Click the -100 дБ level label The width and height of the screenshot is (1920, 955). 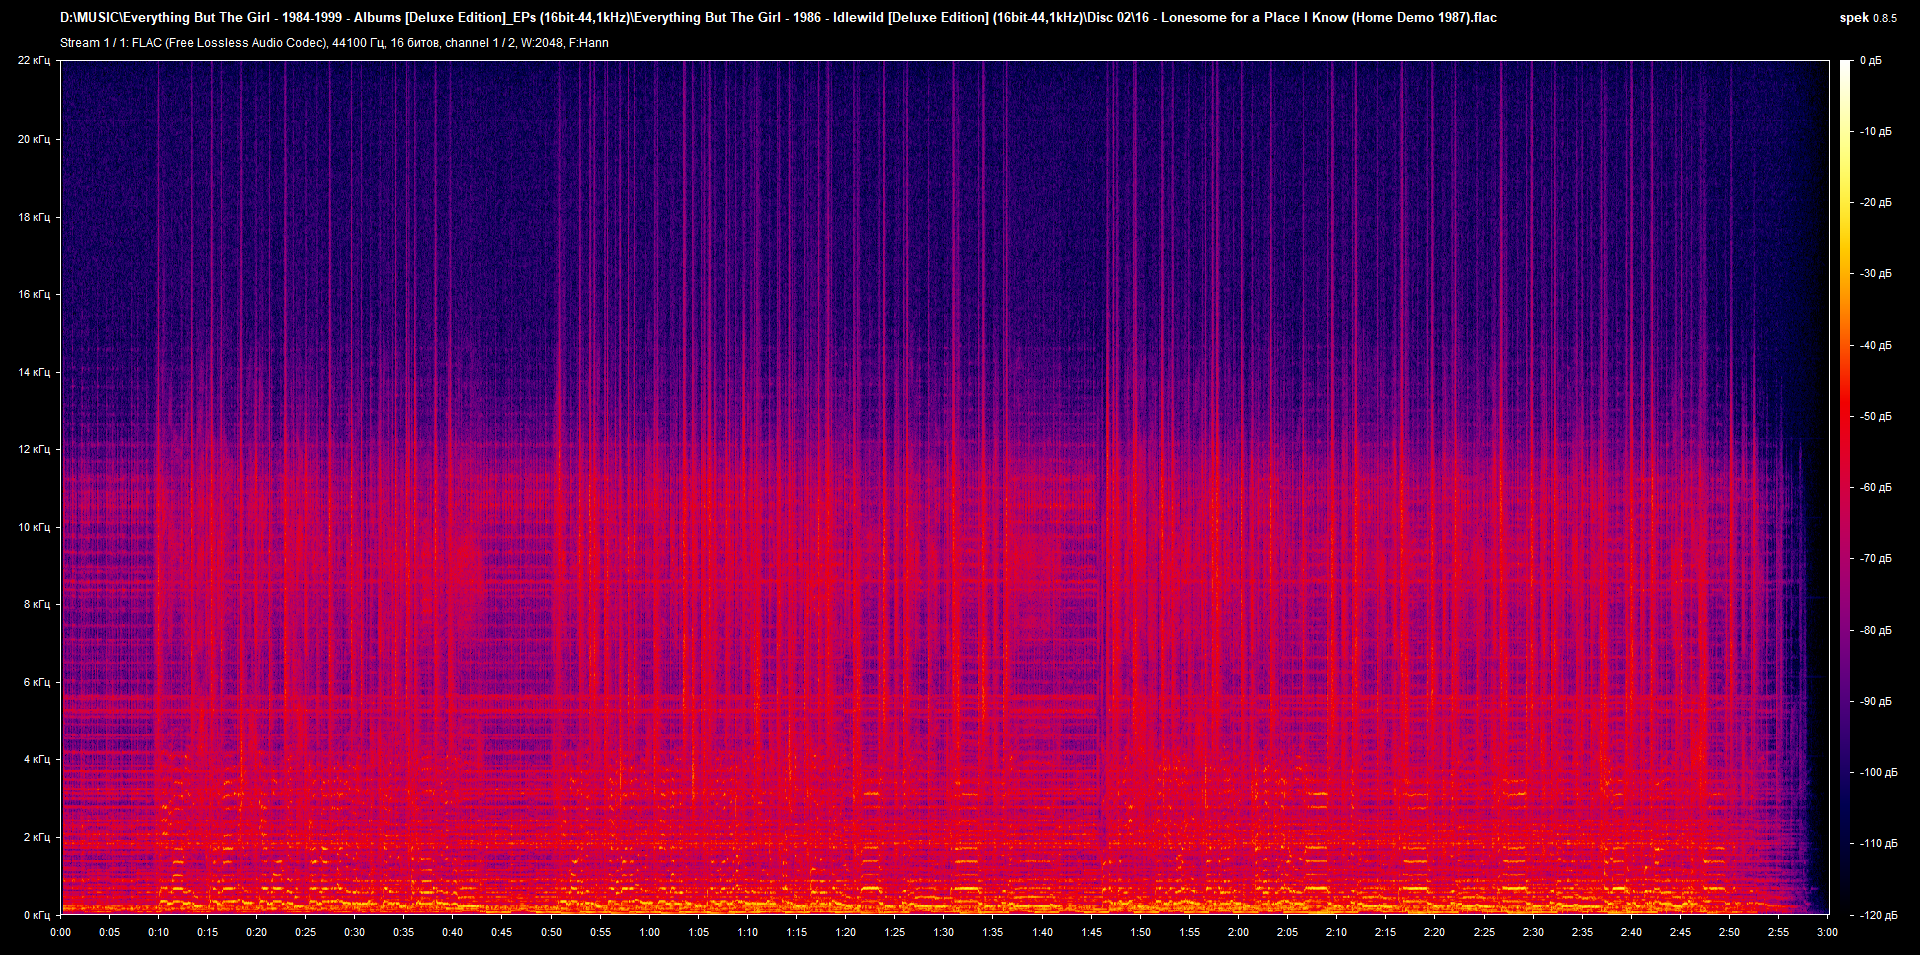click(1877, 773)
